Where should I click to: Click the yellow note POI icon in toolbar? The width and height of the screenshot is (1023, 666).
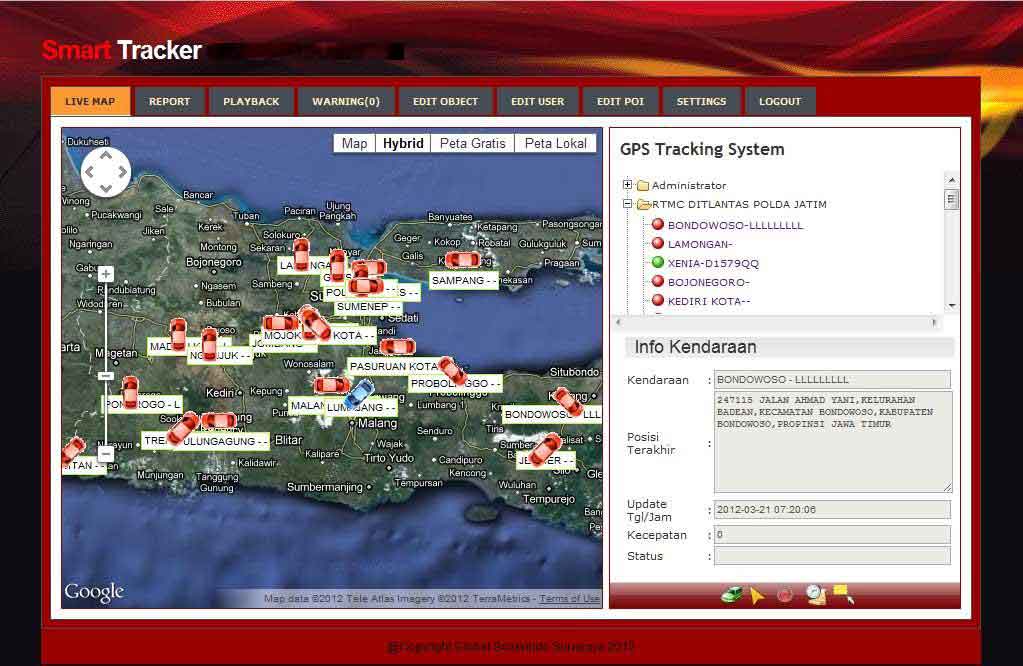coord(840,590)
